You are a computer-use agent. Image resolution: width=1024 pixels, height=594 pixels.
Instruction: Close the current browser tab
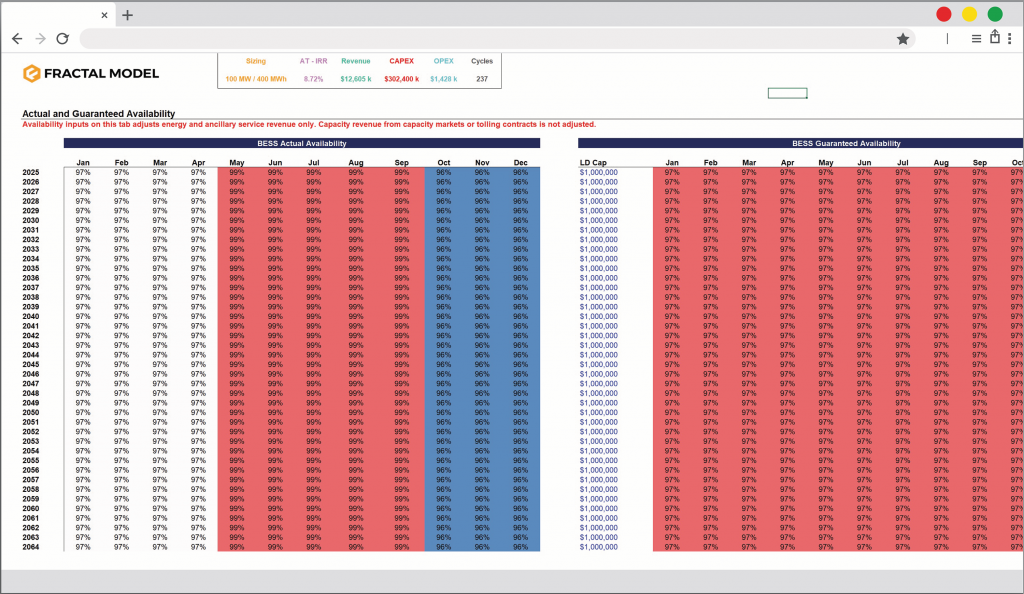tap(105, 15)
